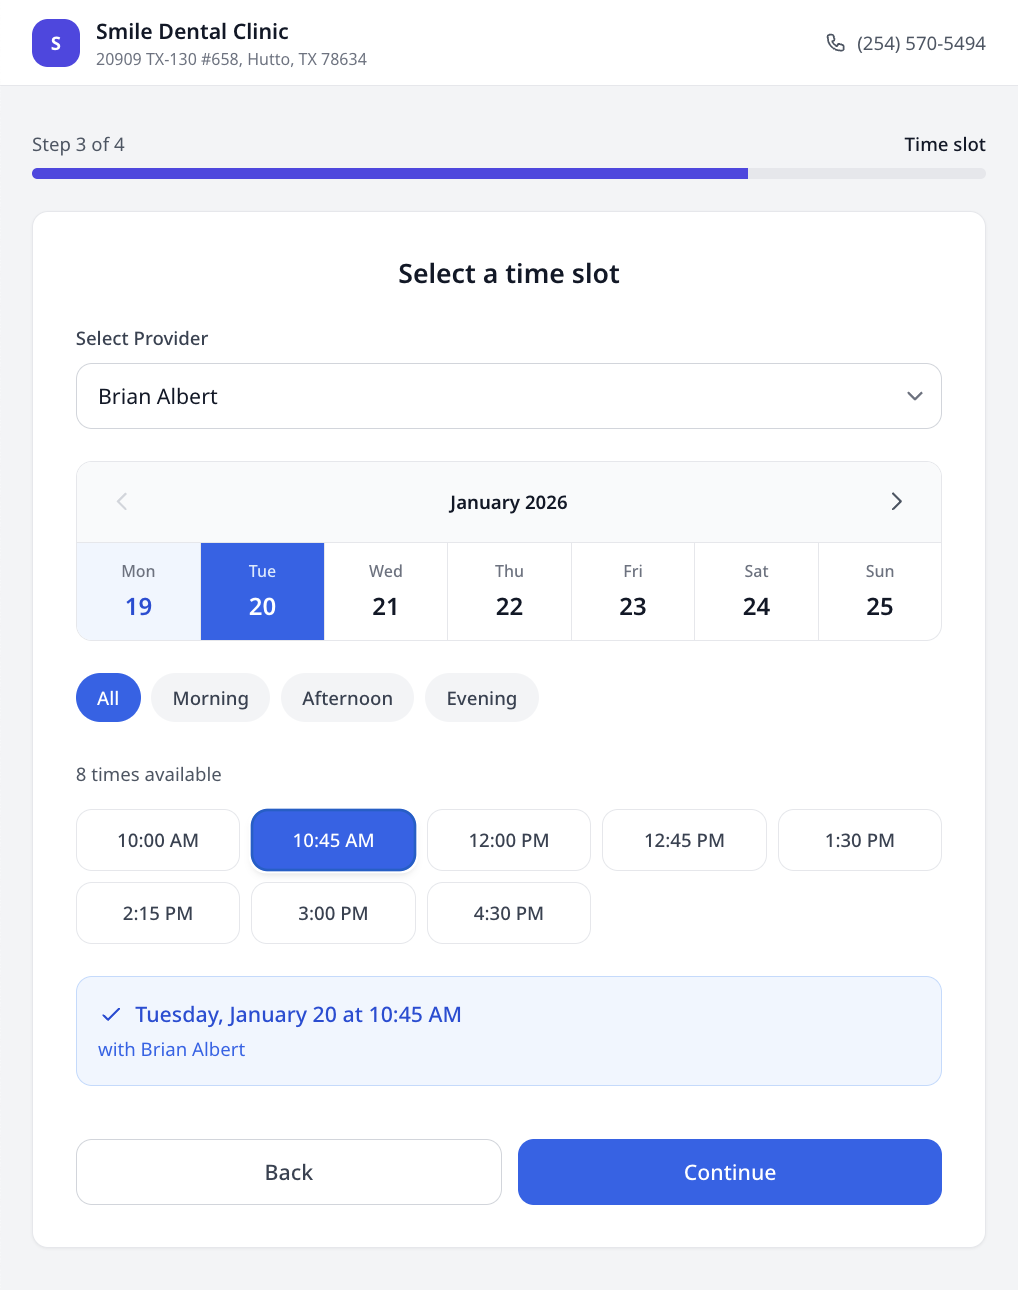Pick Friday January 23 on the calendar
1018x1290 pixels.
tap(632, 591)
